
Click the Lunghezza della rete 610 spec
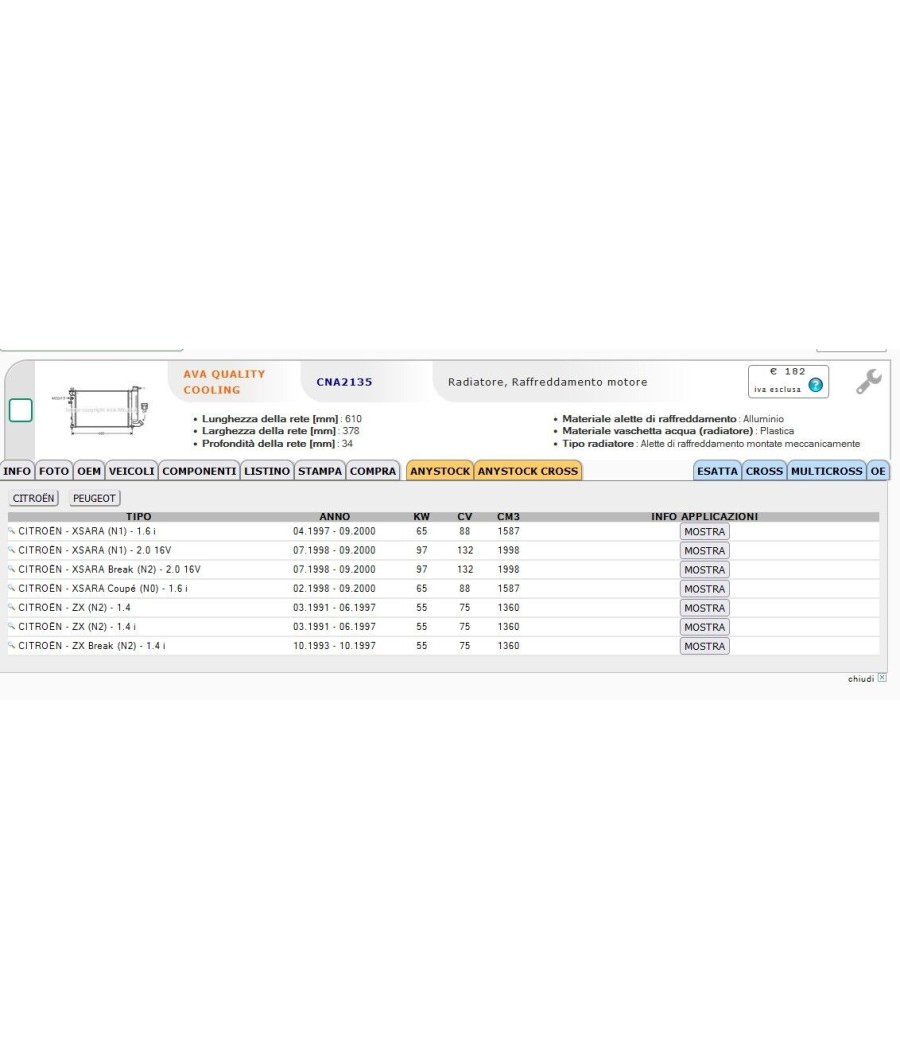(281, 419)
